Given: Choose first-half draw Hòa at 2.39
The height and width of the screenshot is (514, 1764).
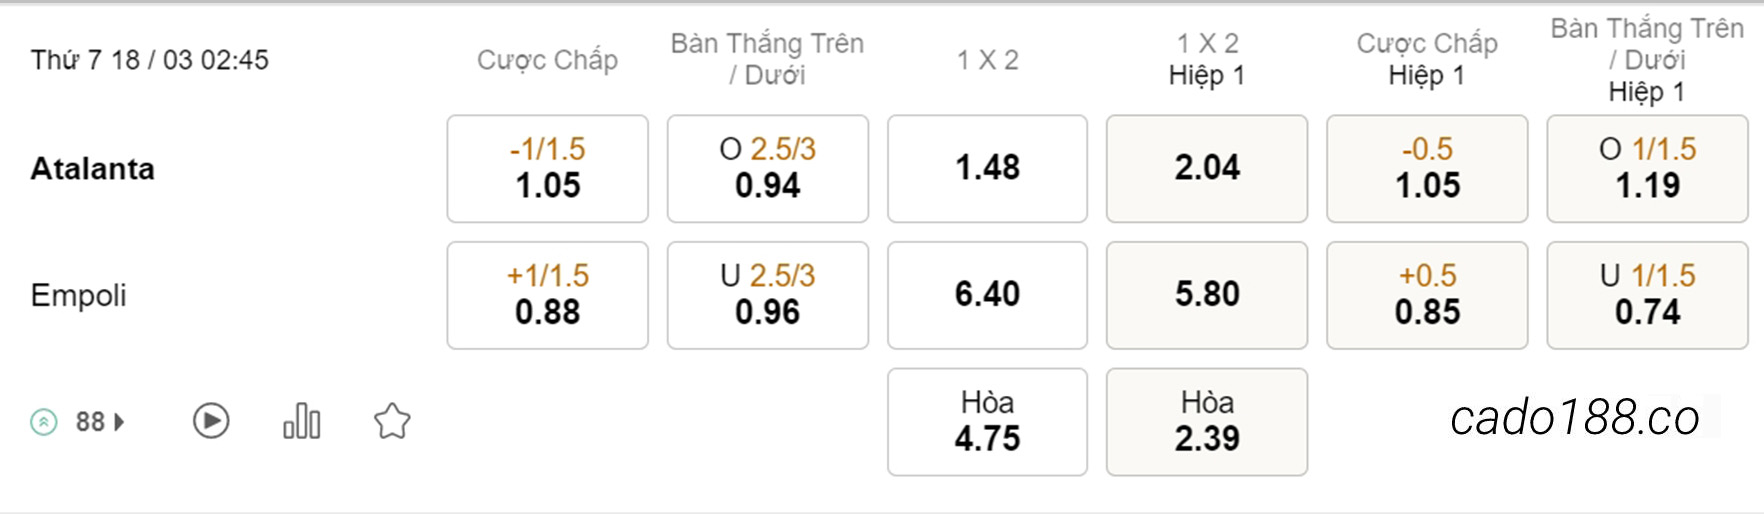Looking at the screenshot, I should click(x=1207, y=422).
